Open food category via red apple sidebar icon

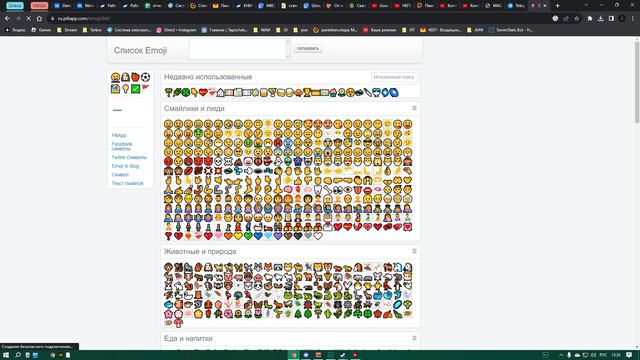click(136, 77)
